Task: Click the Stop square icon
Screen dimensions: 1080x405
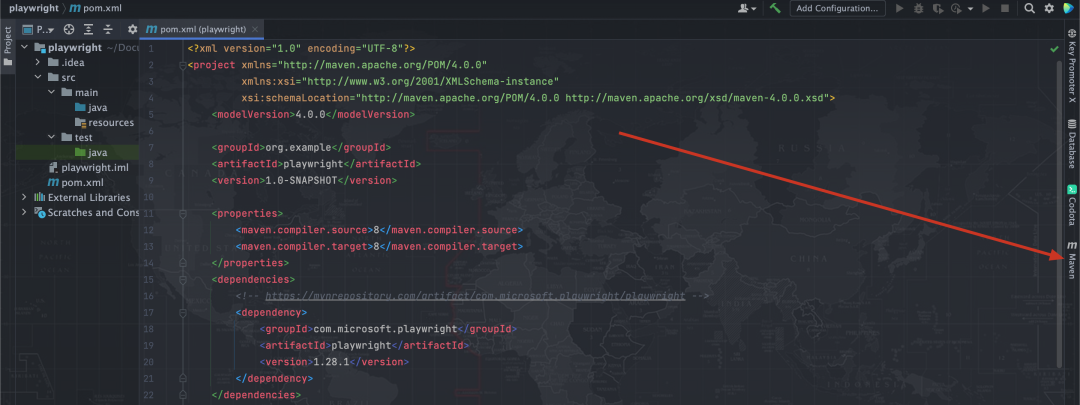Action: (1005, 8)
